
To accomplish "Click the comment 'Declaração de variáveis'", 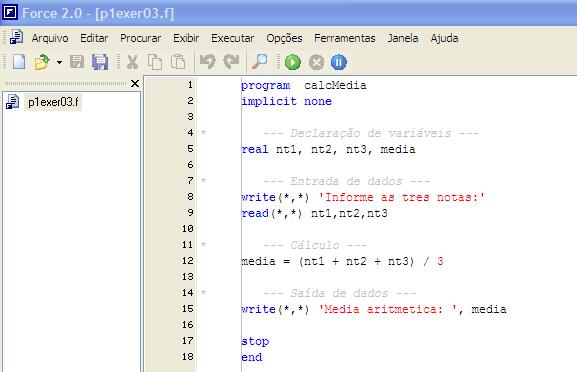I will [x=371, y=133].
